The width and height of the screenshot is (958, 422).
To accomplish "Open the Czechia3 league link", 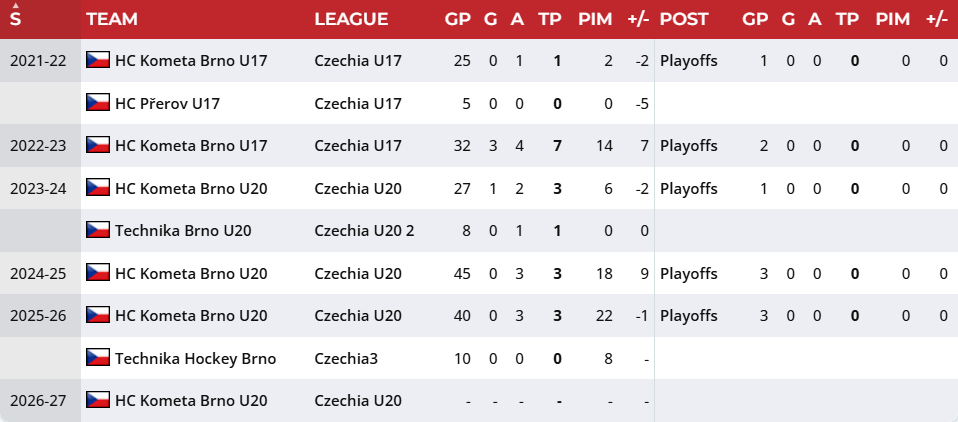I will click(x=346, y=358).
